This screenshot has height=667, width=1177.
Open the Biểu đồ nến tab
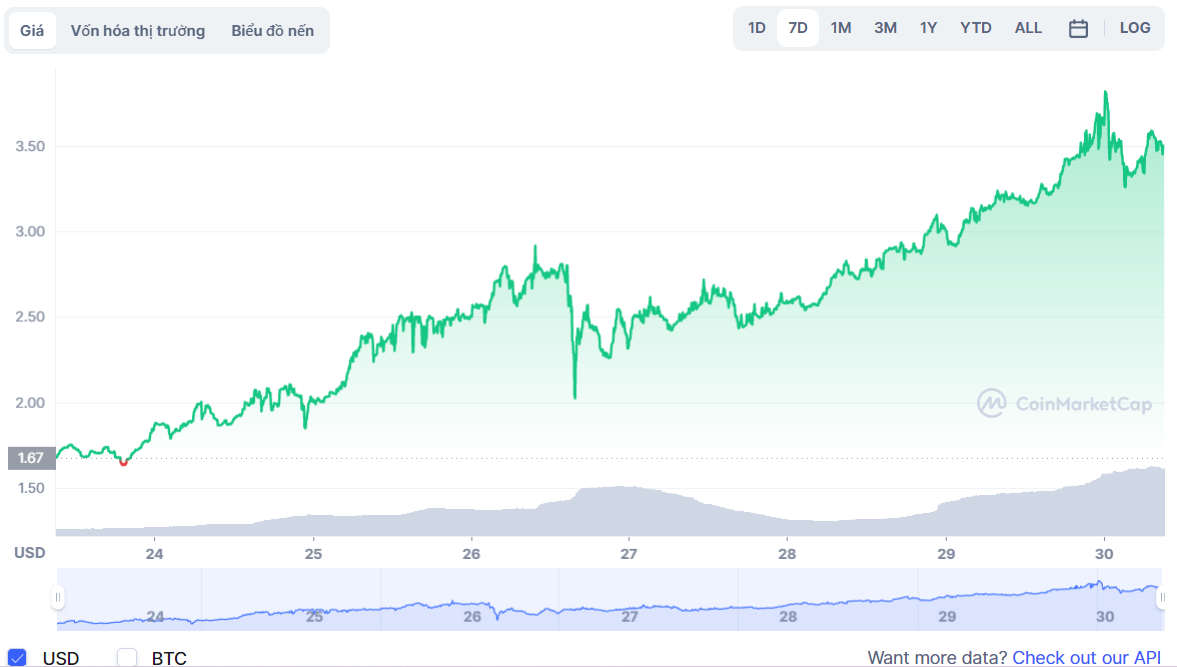click(272, 31)
